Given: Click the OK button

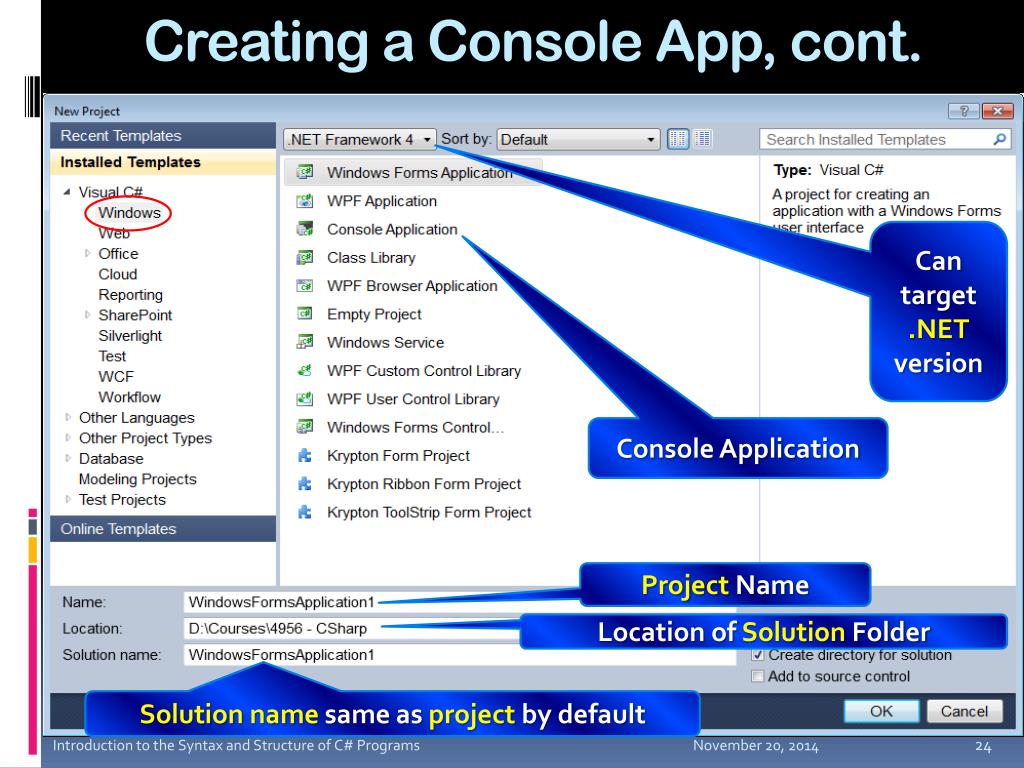Looking at the screenshot, I should tap(882, 711).
